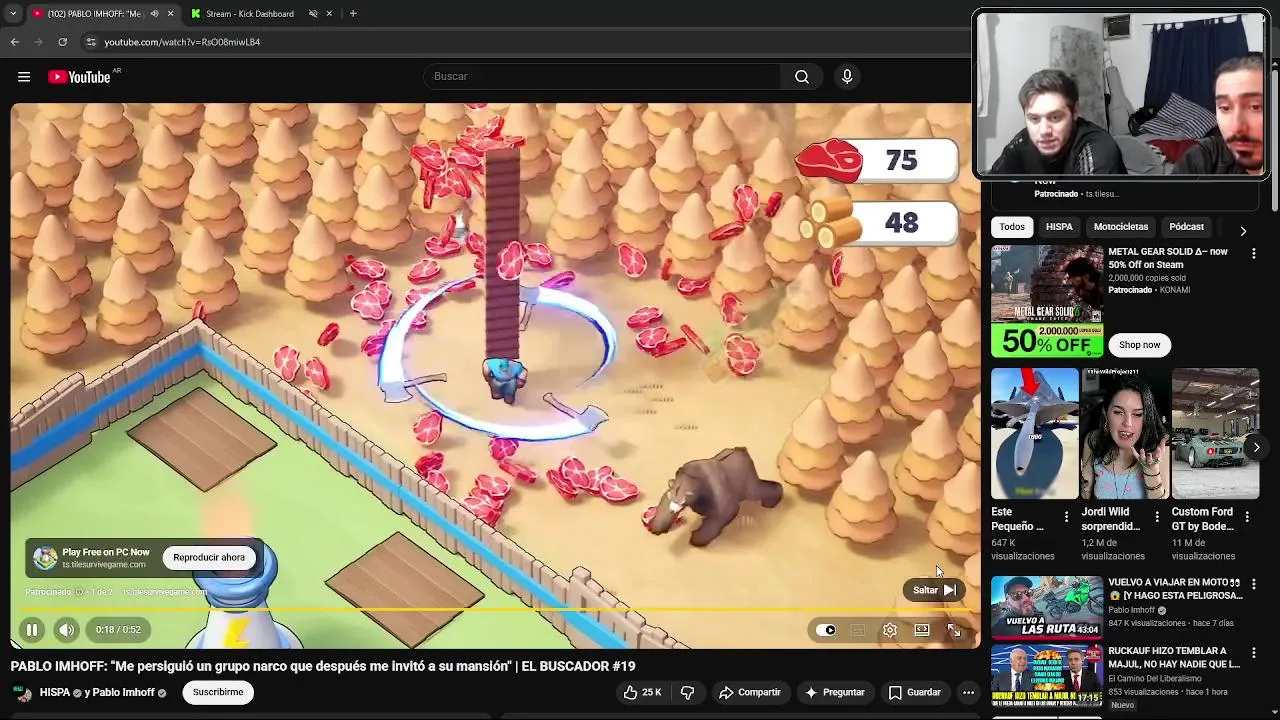This screenshot has width=1280, height=720.
Task: Open the drone Short 'Este Pequeño' thumbnail
Action: (1035, 433)
